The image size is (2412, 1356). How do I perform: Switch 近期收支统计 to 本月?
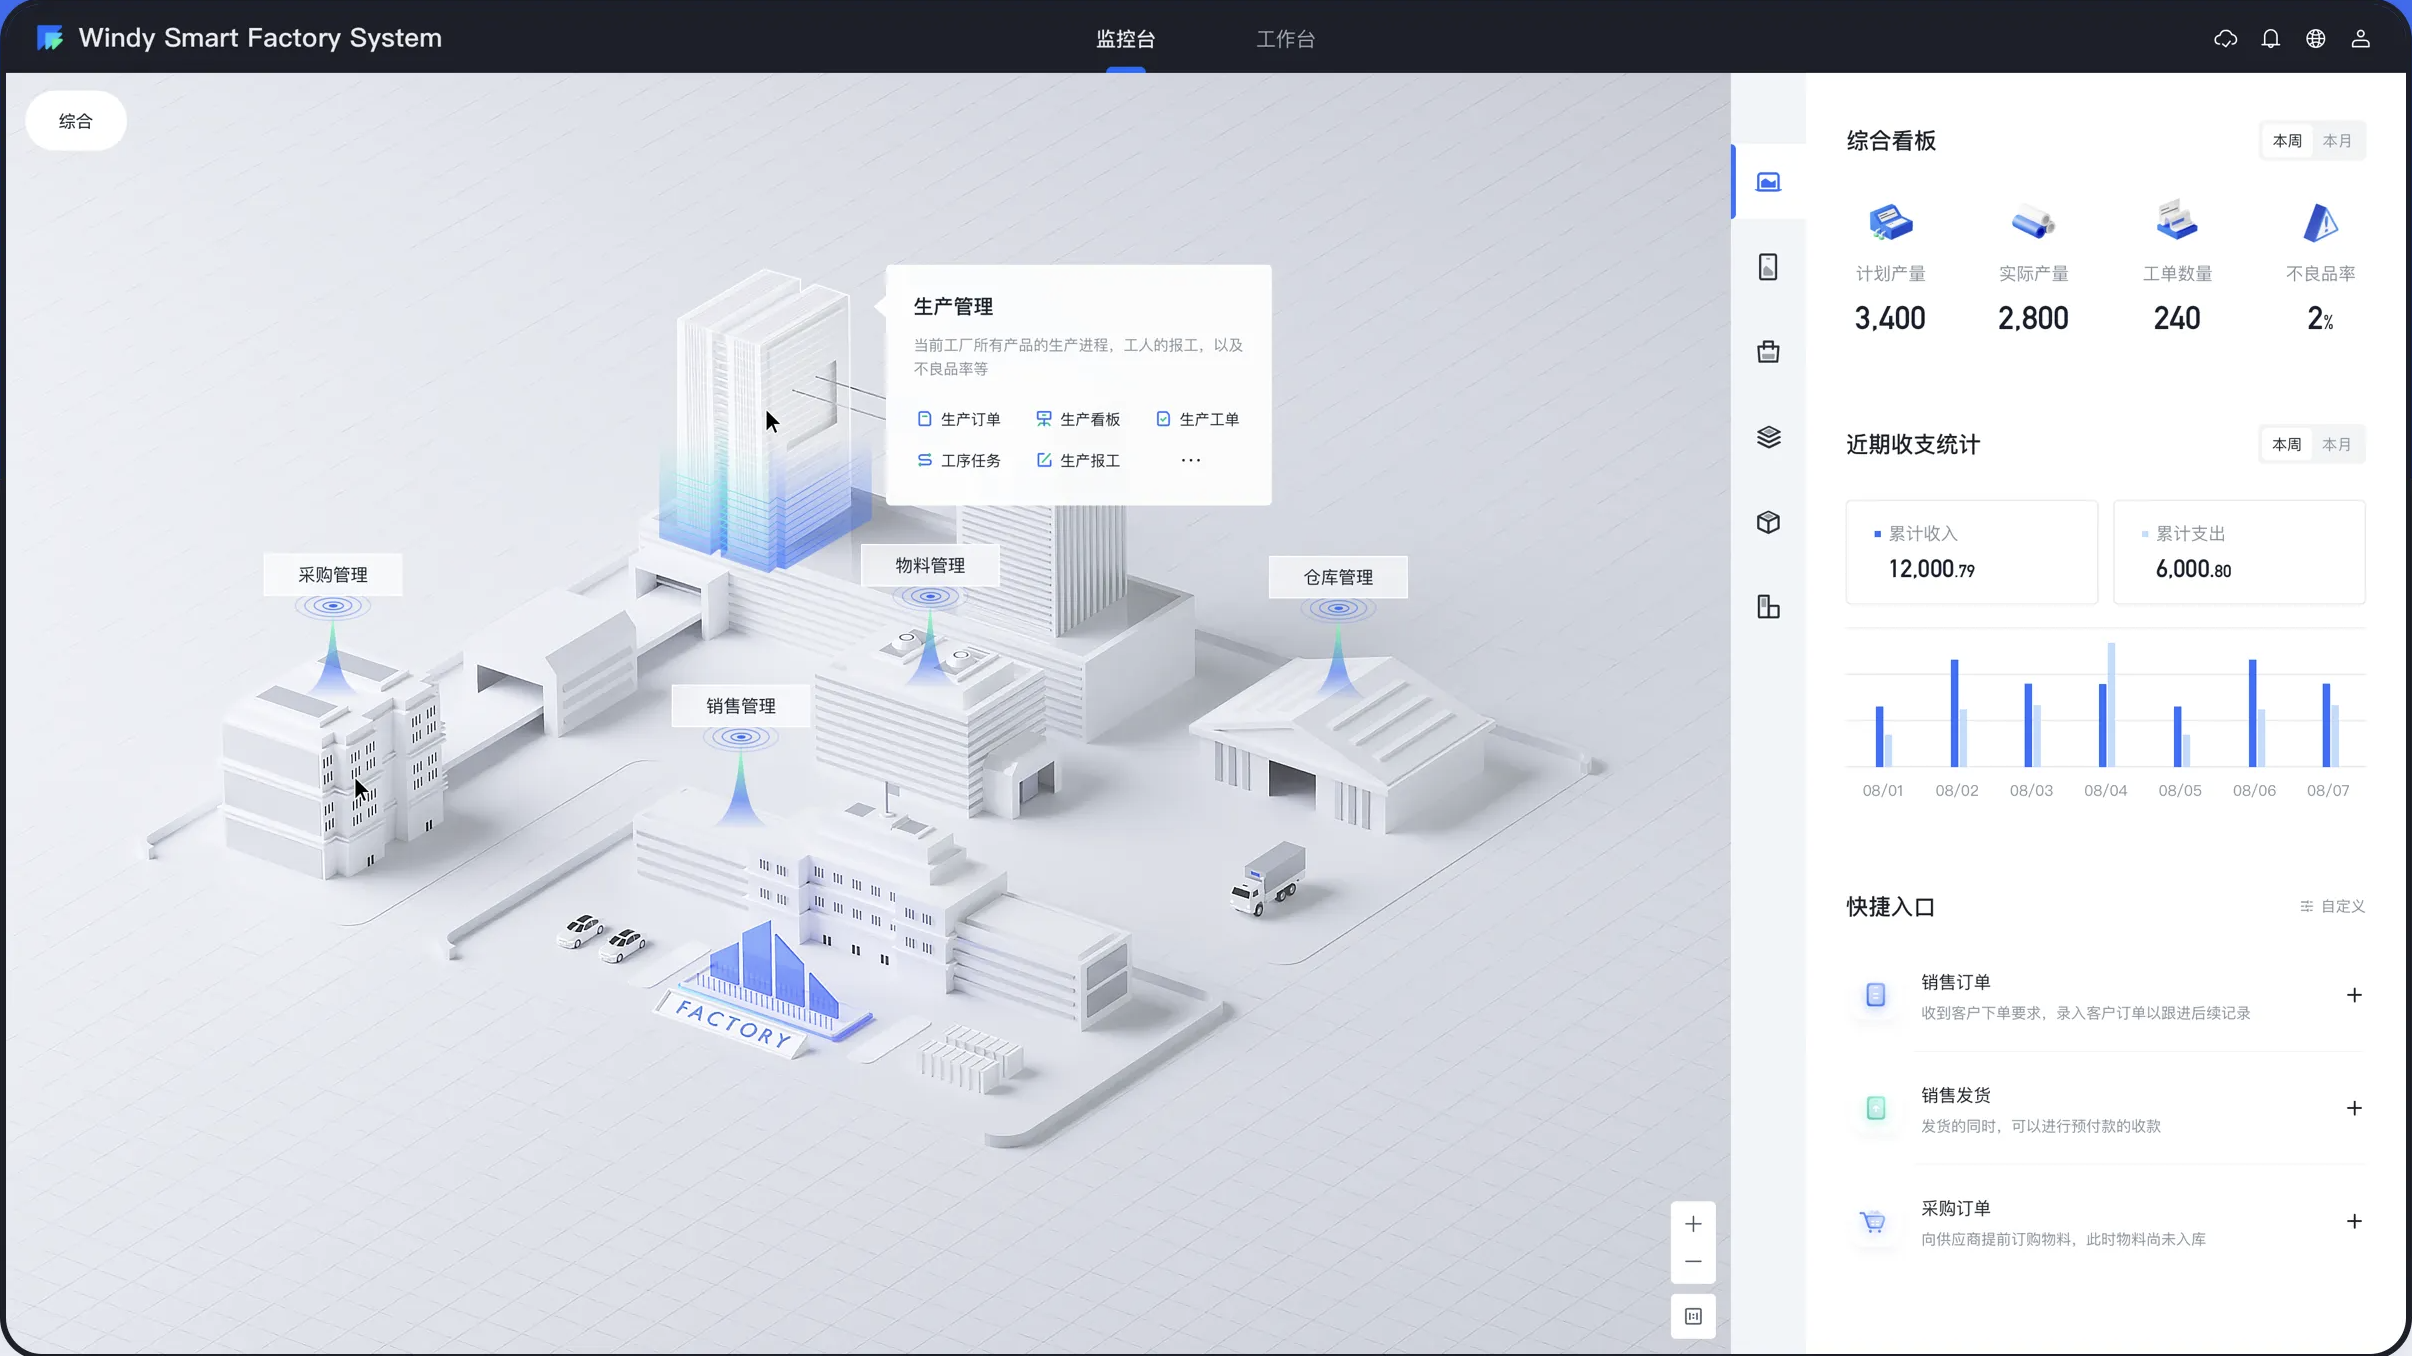[2337, 444]
